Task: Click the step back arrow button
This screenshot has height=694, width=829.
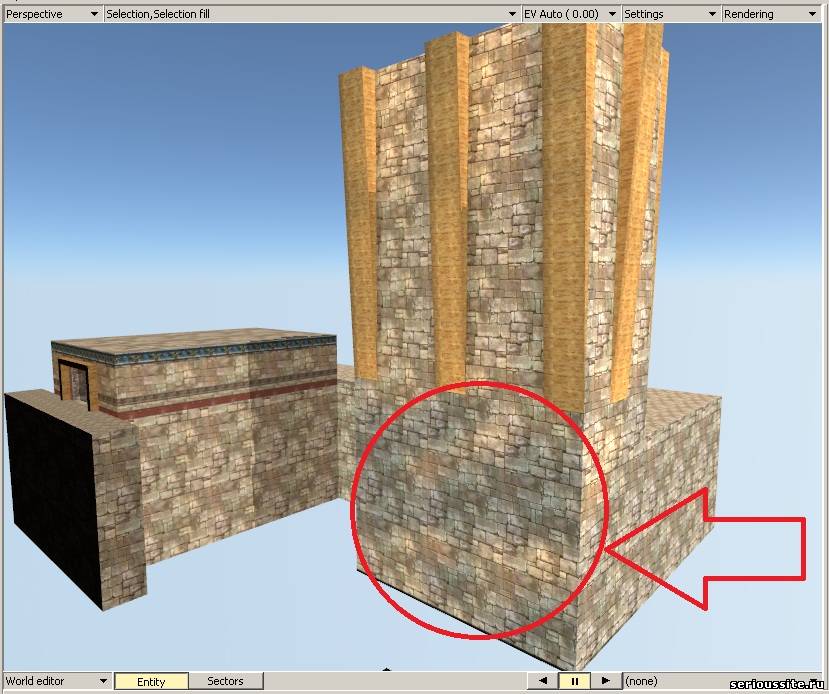Action: [x=543, y=681]
